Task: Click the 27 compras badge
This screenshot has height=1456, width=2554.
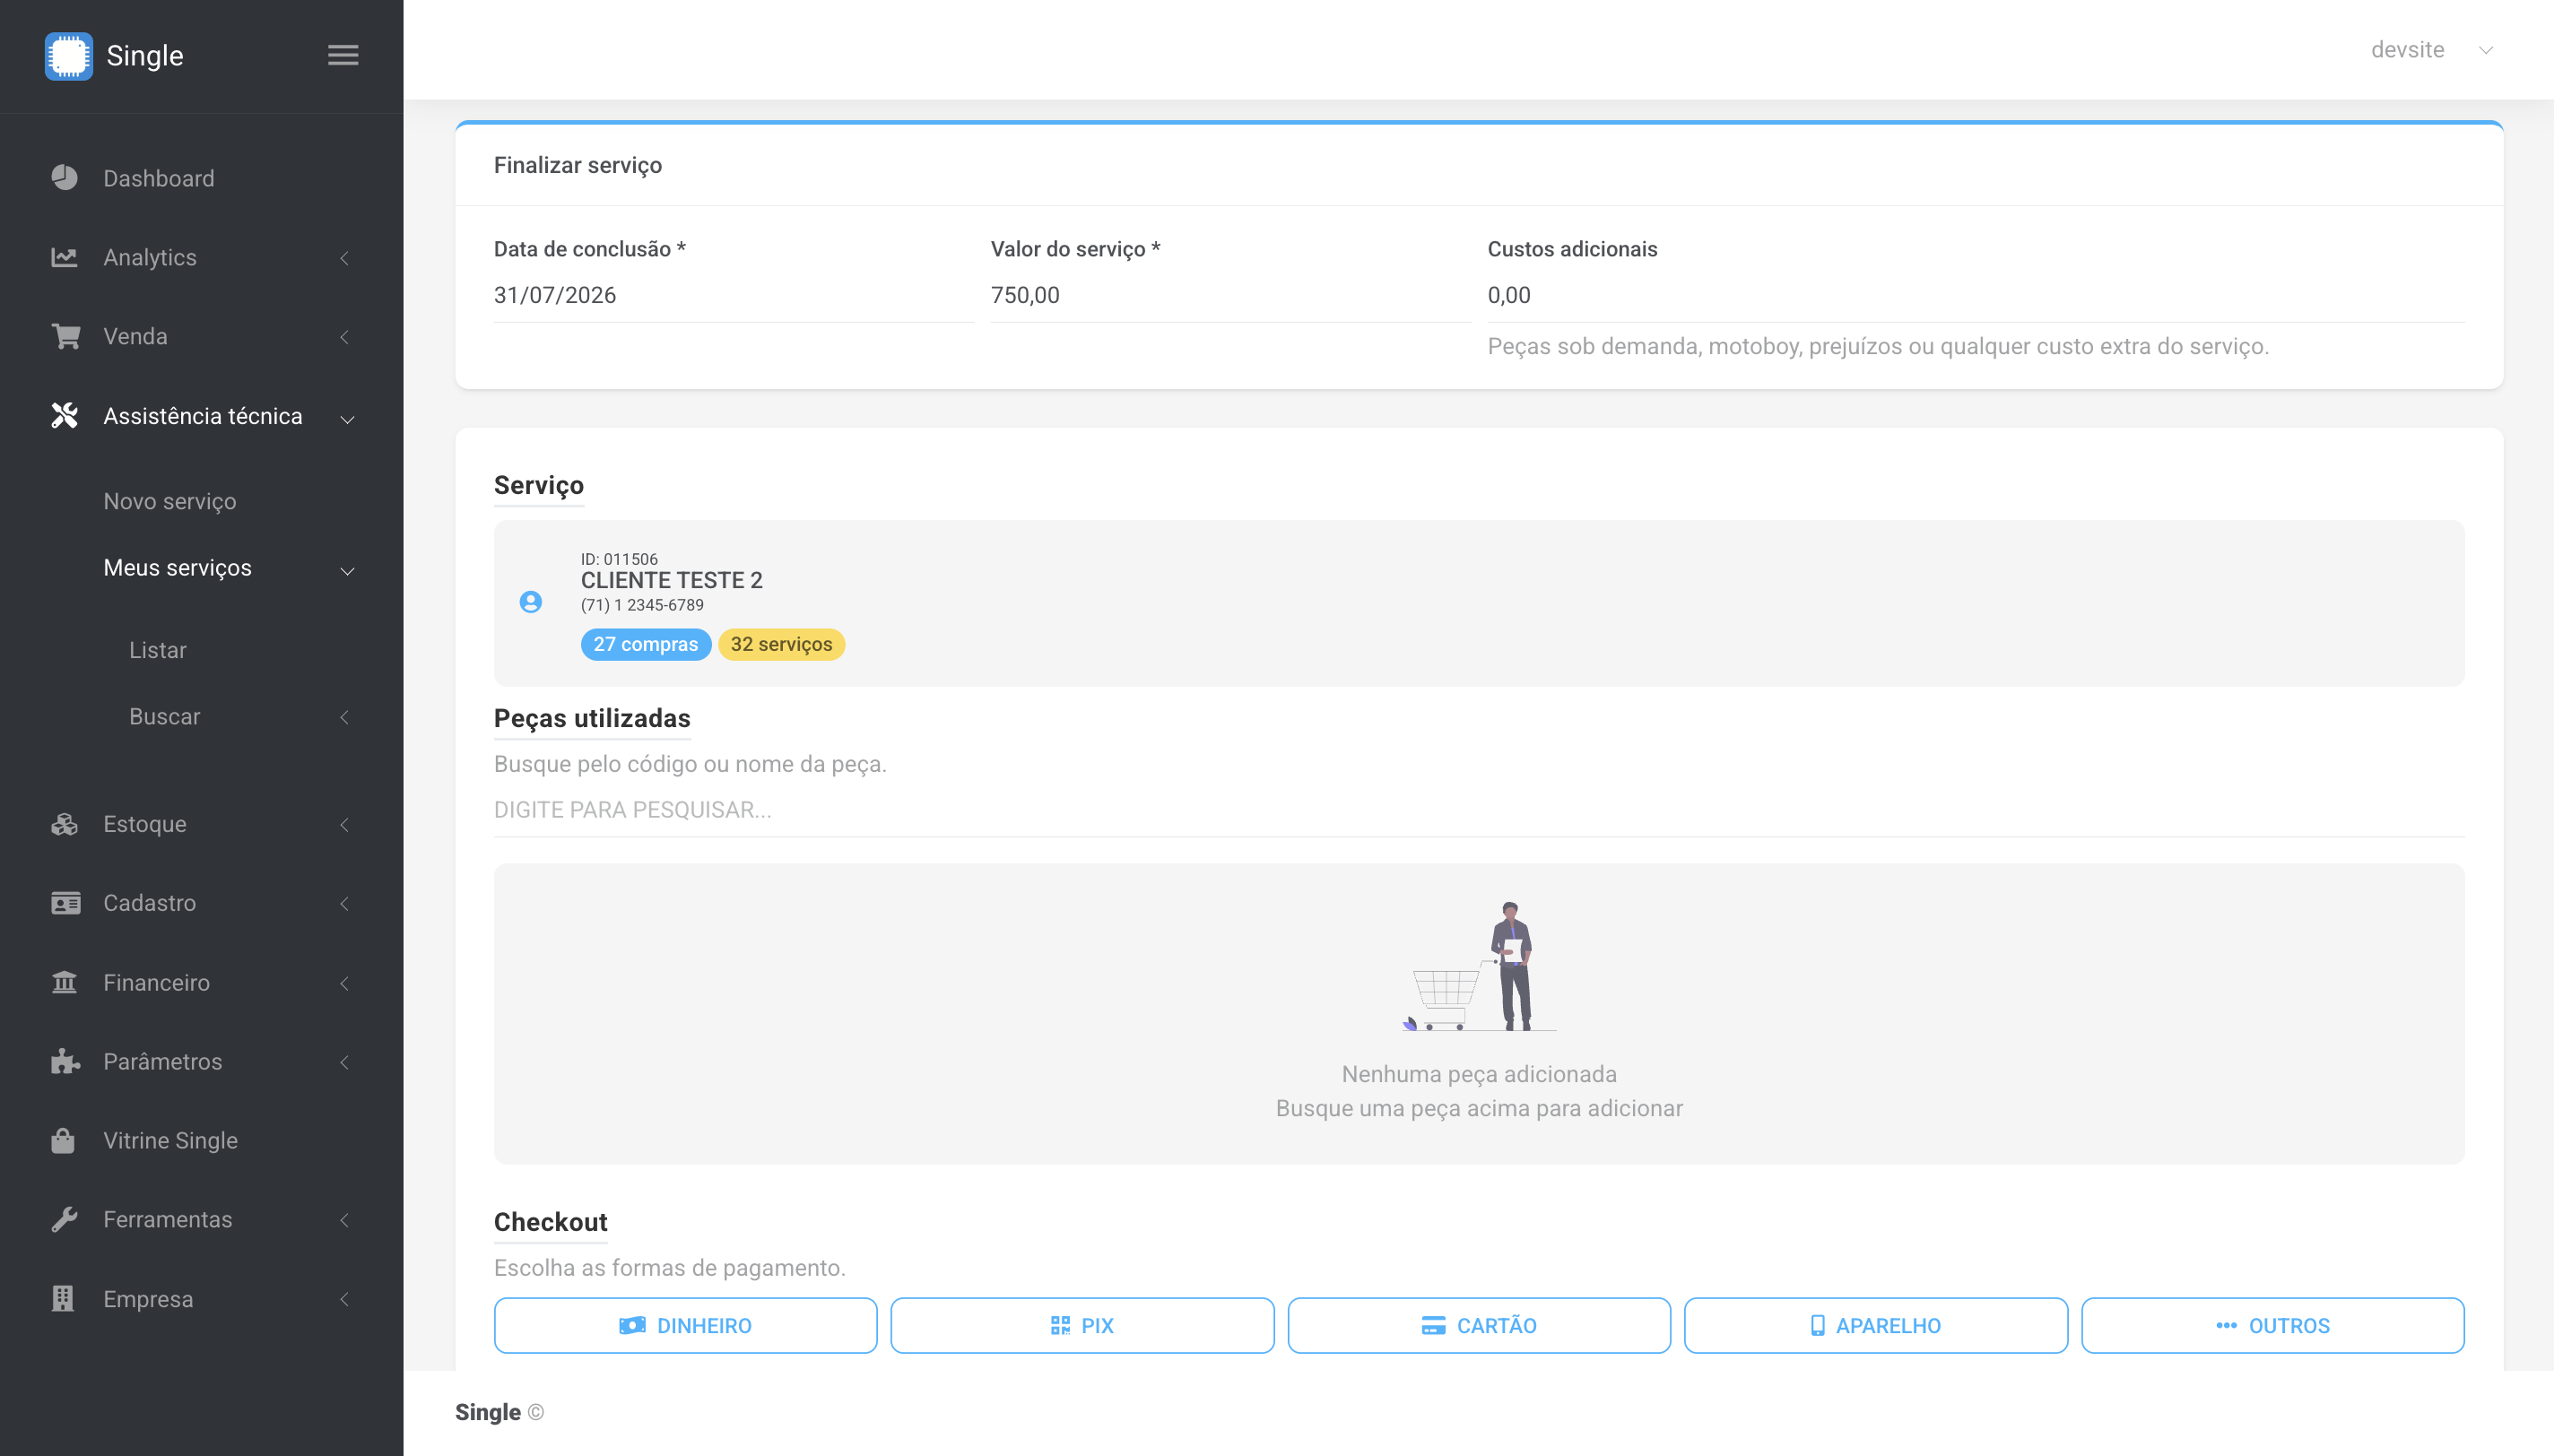Action: pyautogui.click(x=646, y=644)
